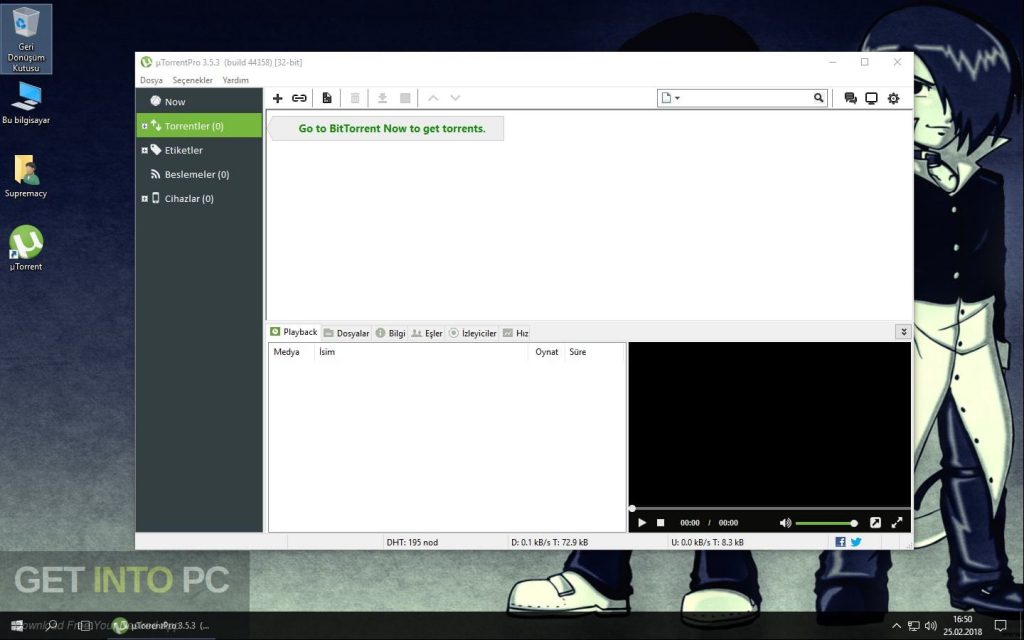
Task: Click DHT: 195 nod status text
Action: [412, 542]
